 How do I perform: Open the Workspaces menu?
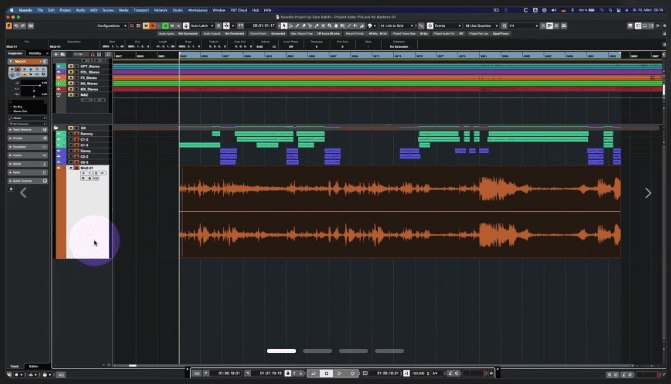[x=197, y=10]
